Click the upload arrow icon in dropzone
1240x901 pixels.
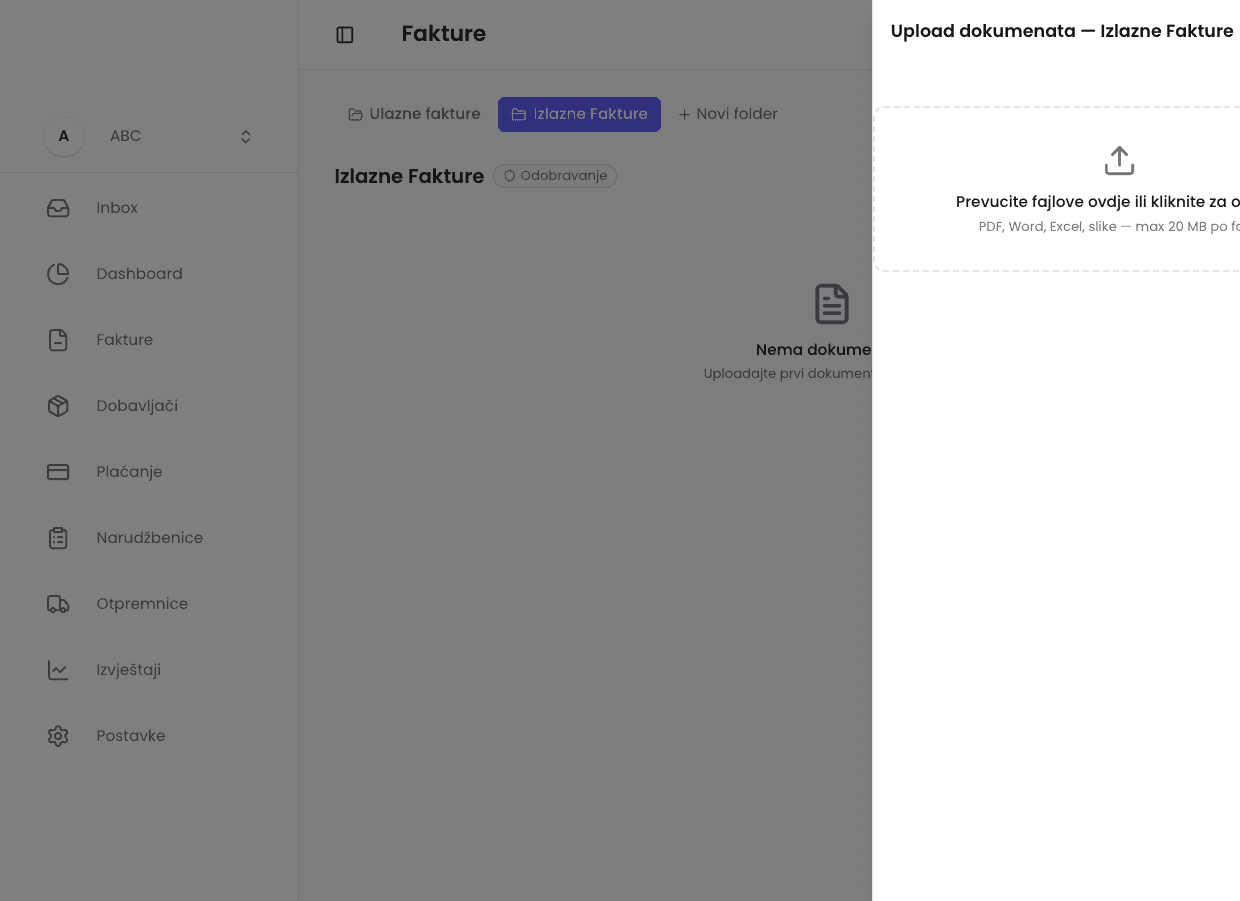(1119, 160)
